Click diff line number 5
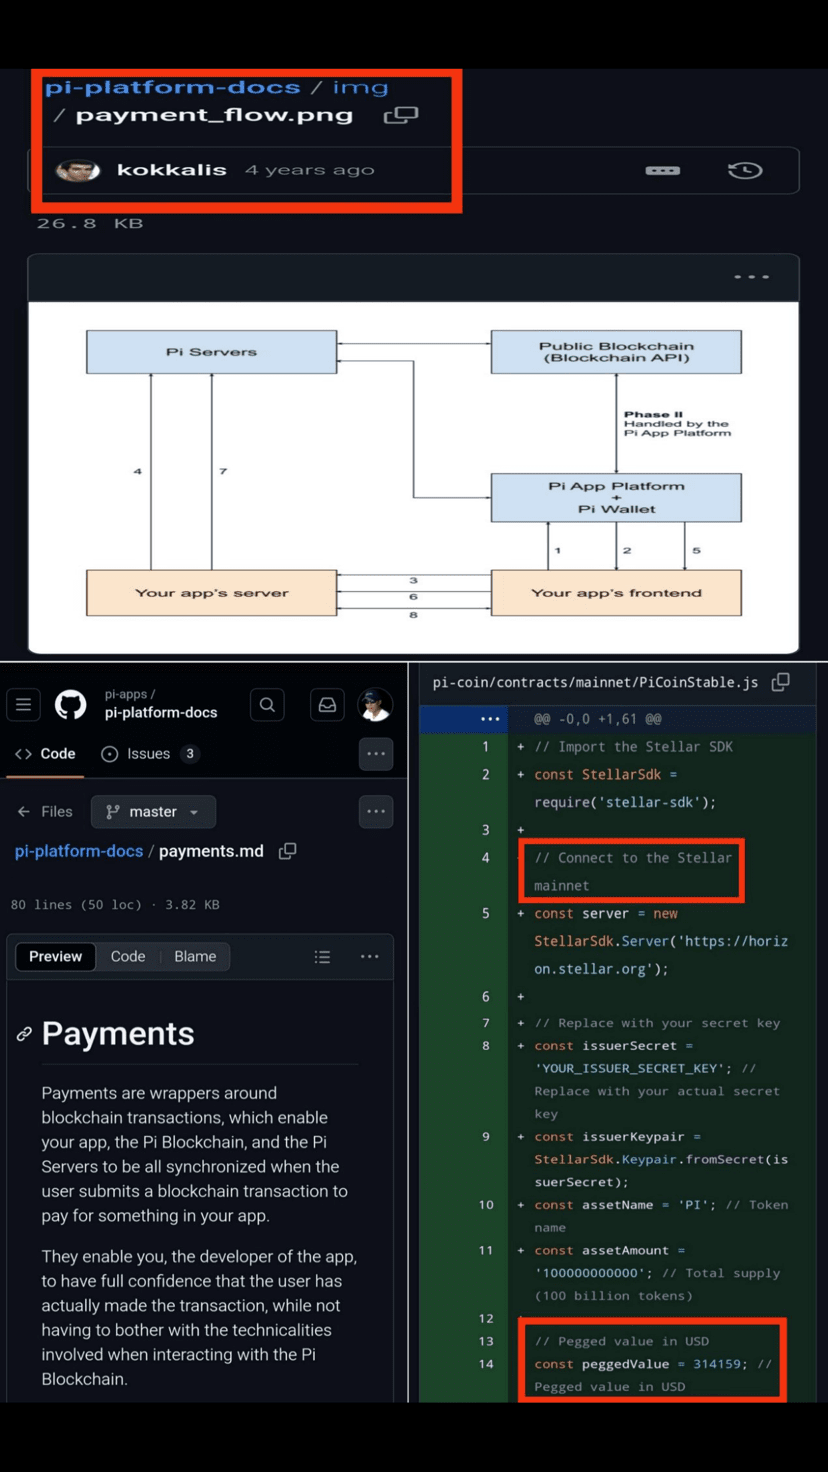Screen dimensions: 828x1472 coord(486,913)
